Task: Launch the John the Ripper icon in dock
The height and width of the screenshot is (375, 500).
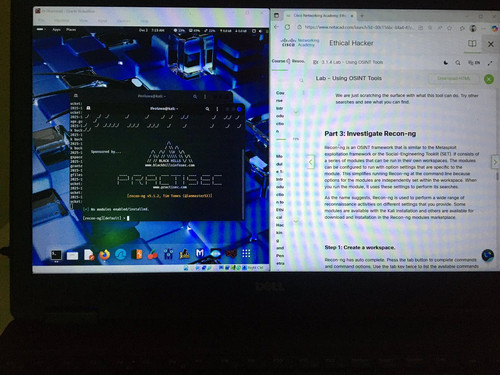Action: pos(184,254)
